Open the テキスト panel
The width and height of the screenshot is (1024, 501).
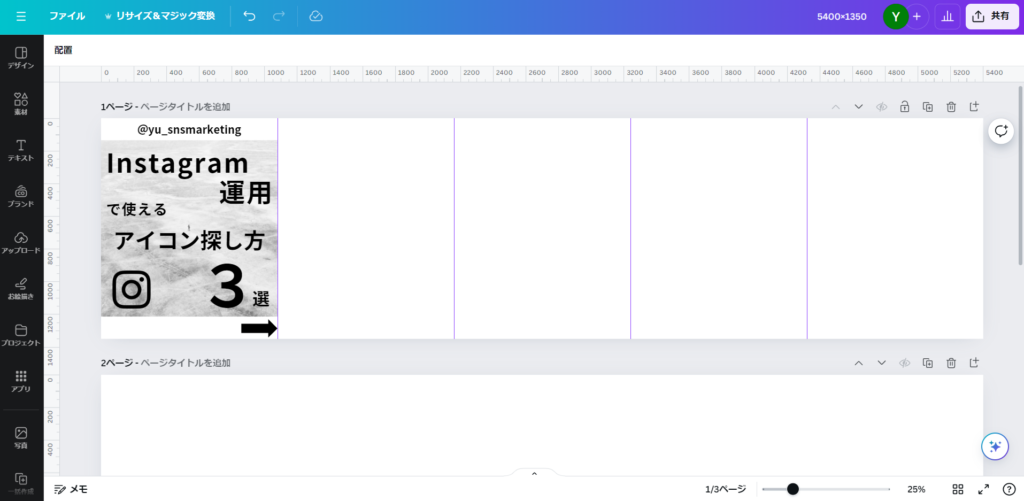(21, 150)
